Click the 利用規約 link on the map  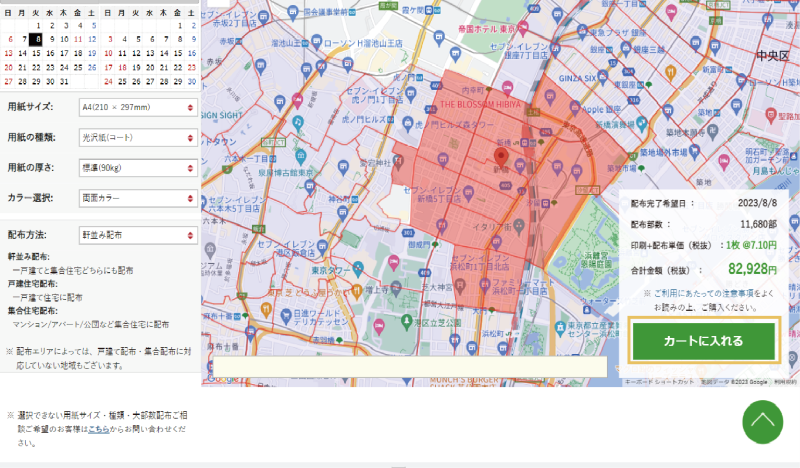[x=785, y=382]
